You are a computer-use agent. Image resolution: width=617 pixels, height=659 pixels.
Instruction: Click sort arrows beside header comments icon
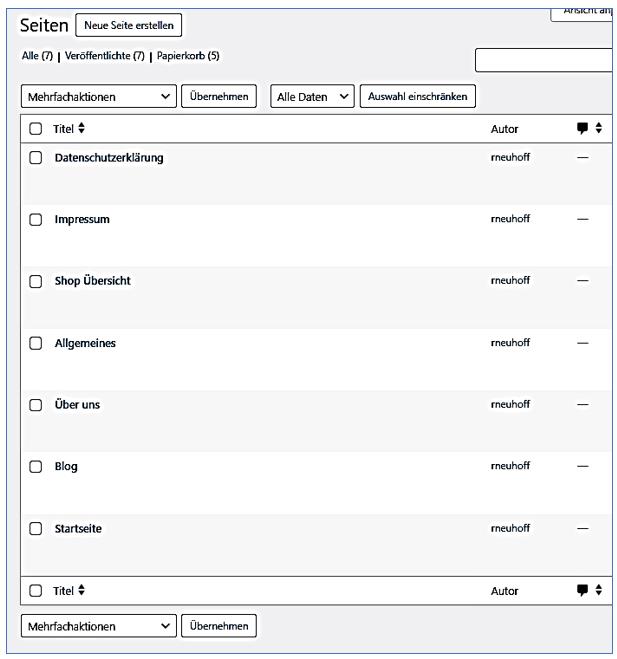(599, 128)
